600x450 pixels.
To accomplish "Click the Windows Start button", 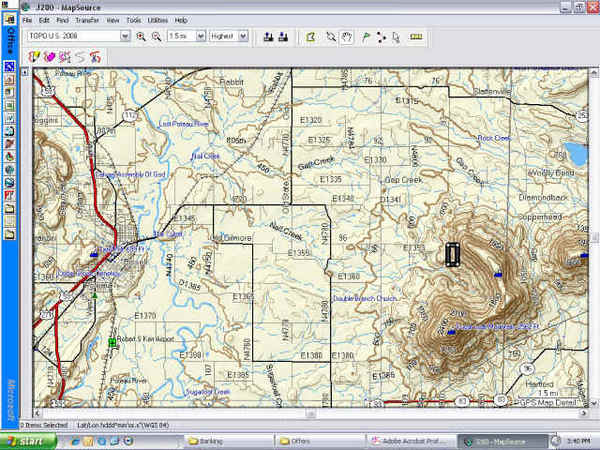I will pos(28,441).
